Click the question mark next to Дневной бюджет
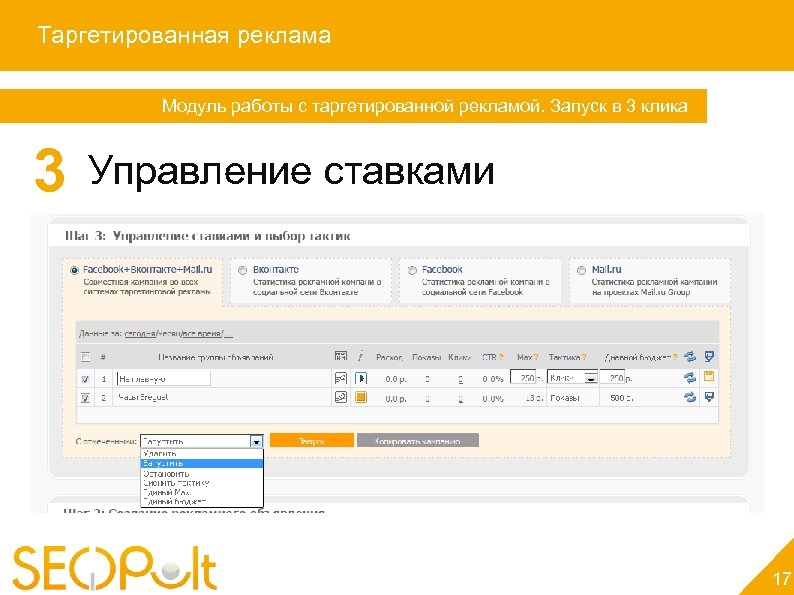This screenshot has height=595, width=794. tap(675, 357)
